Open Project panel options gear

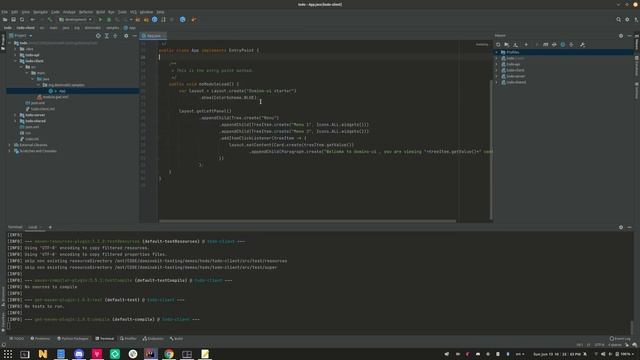tap(126, 36)
